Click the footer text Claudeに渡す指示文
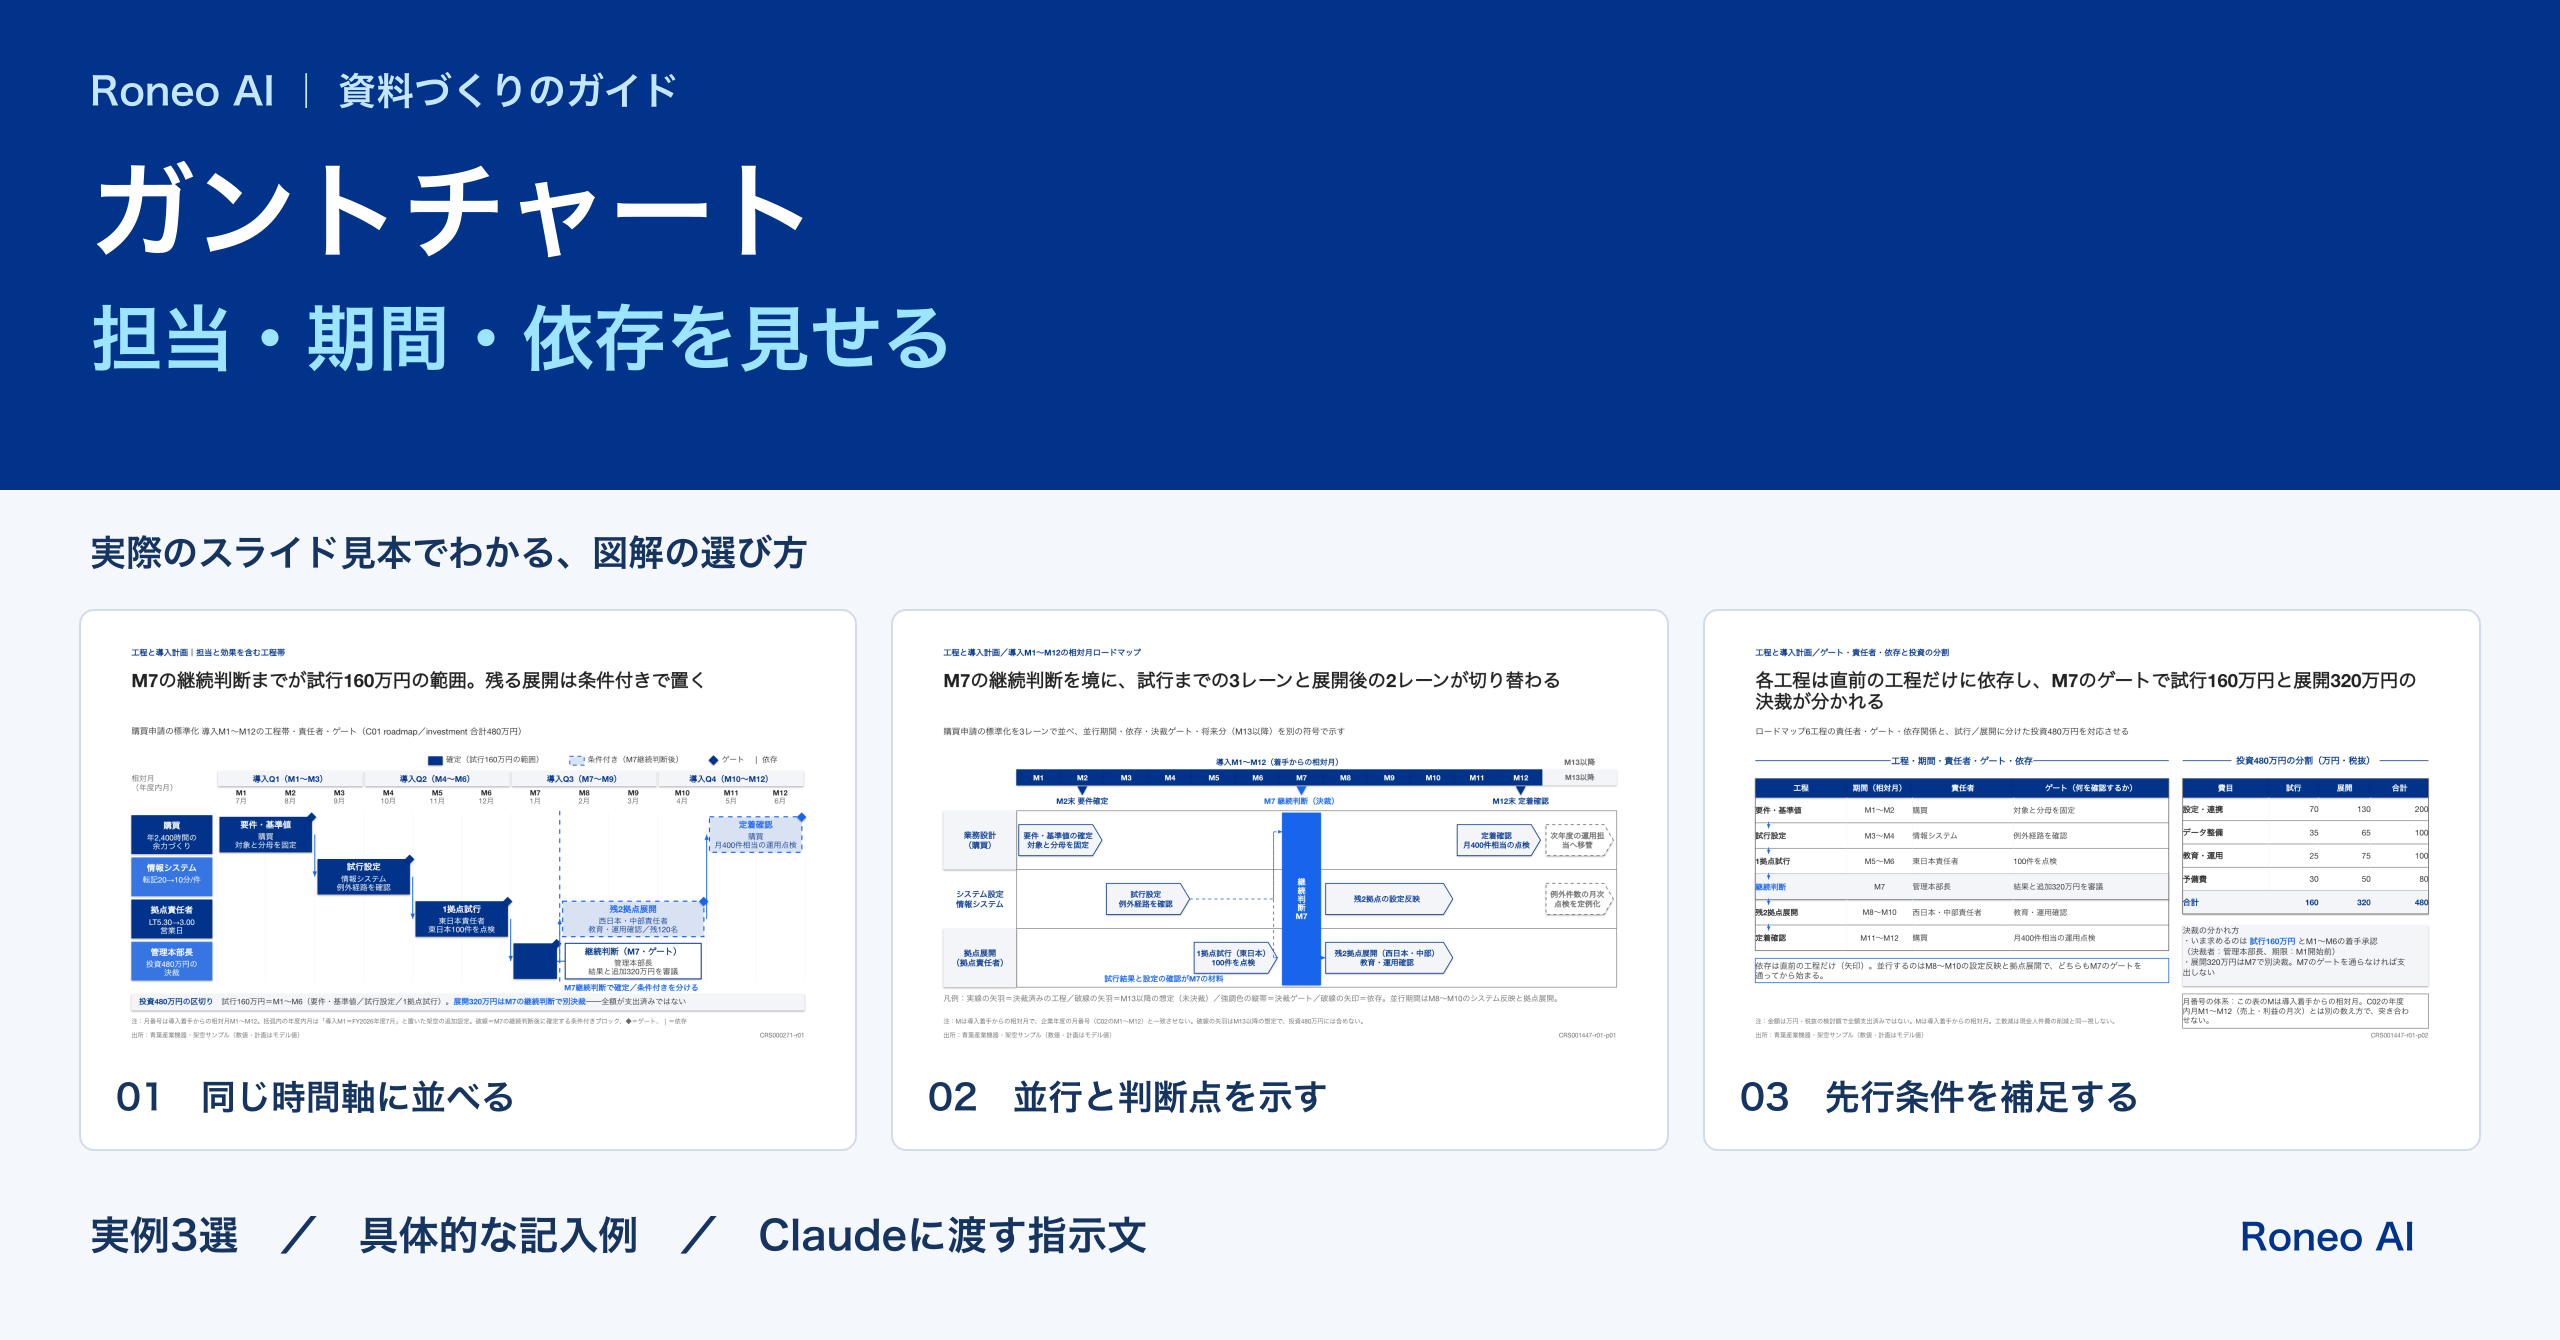The height and width of the screenshot is (1340, 2560). coord(952,1236)
